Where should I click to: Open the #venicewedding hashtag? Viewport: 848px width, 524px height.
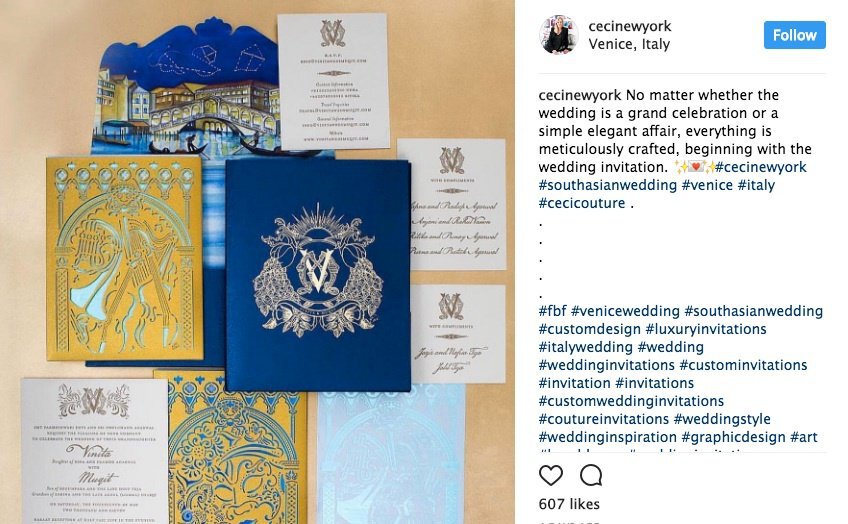click(x=625, y=311)
